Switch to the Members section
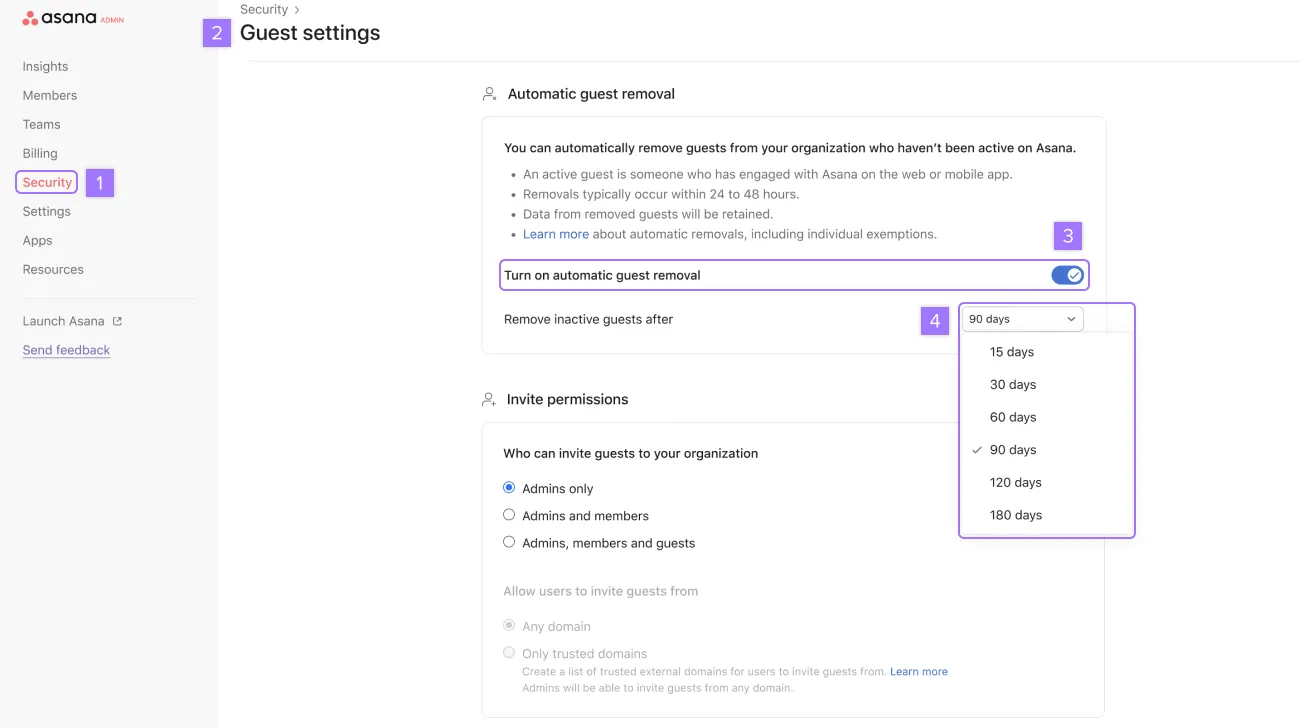This screenshot has width=1300, height=728. click(49, 95)
